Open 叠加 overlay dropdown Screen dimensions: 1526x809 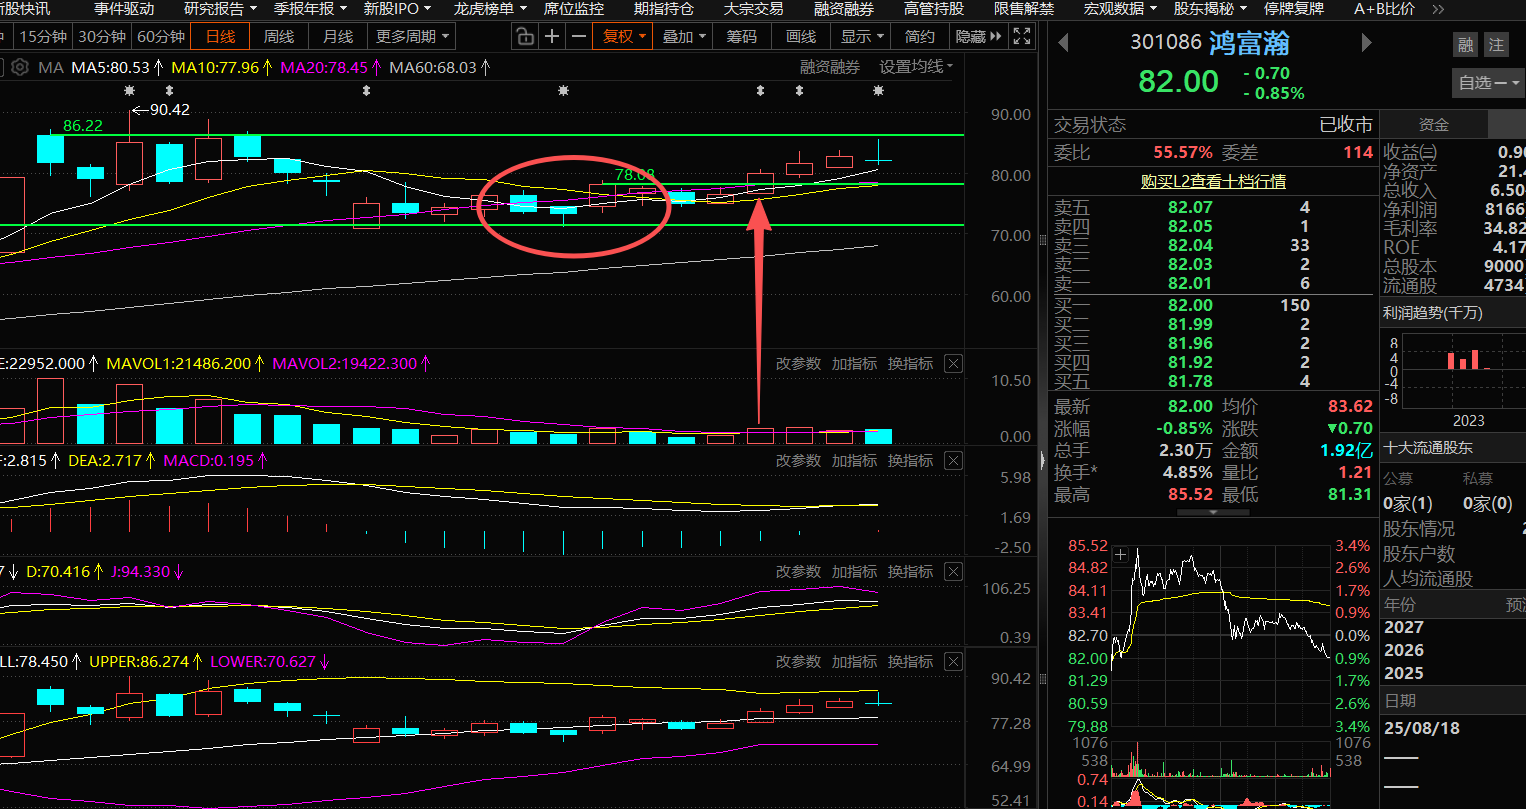[x=684, y=37]
